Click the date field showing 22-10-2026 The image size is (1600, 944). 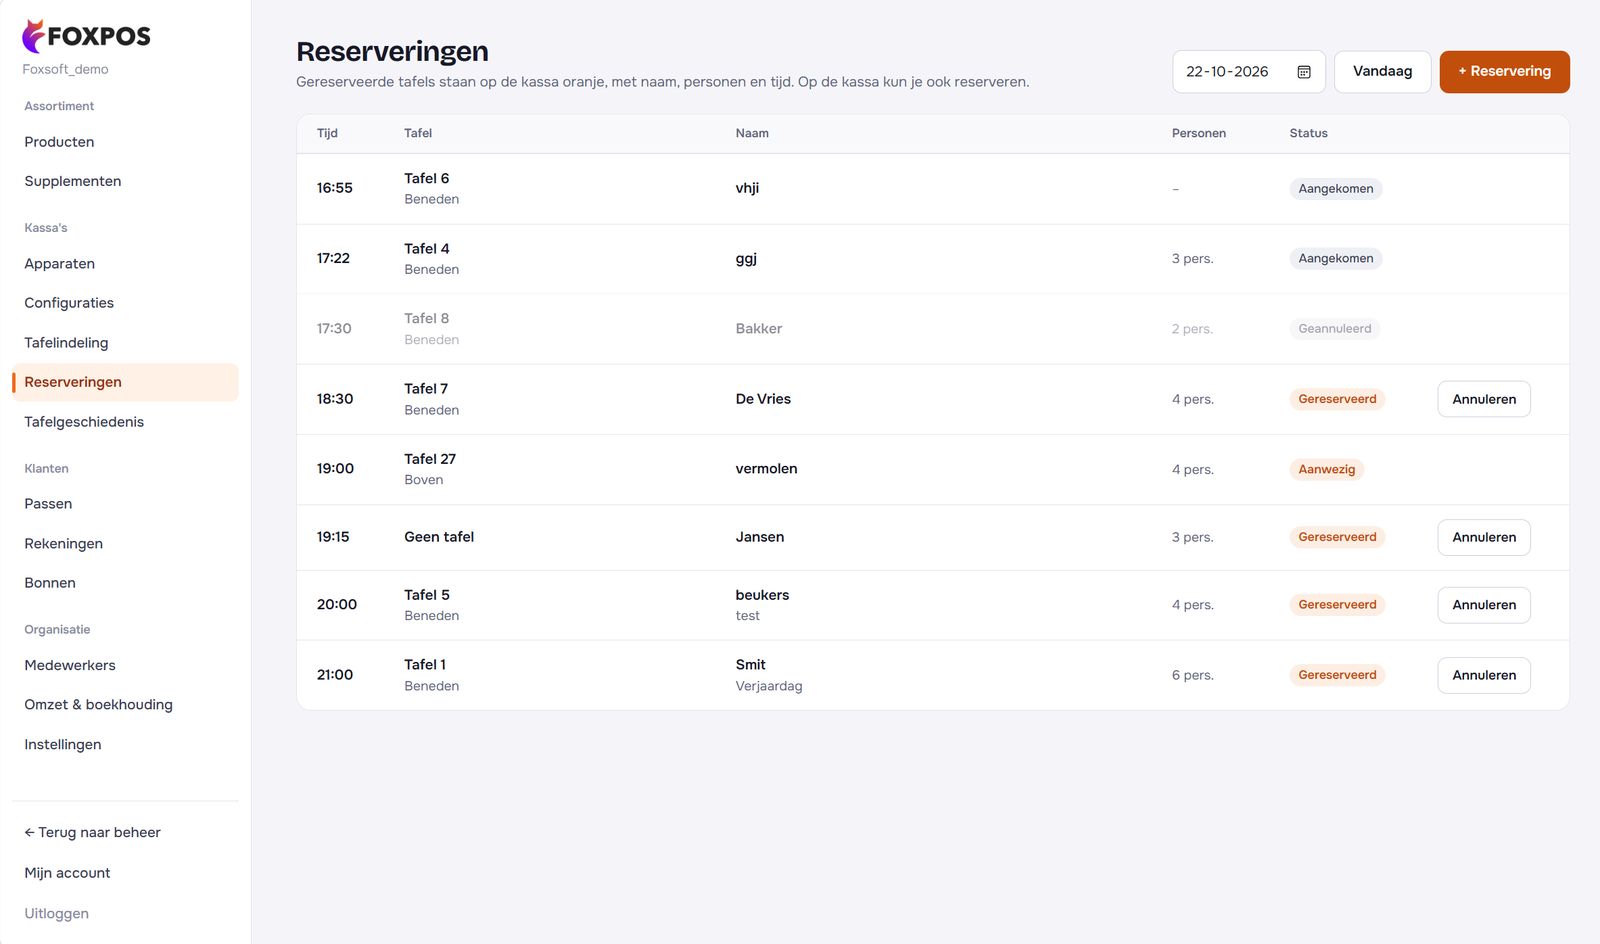pyautogui.click(x=1248, y=72)
